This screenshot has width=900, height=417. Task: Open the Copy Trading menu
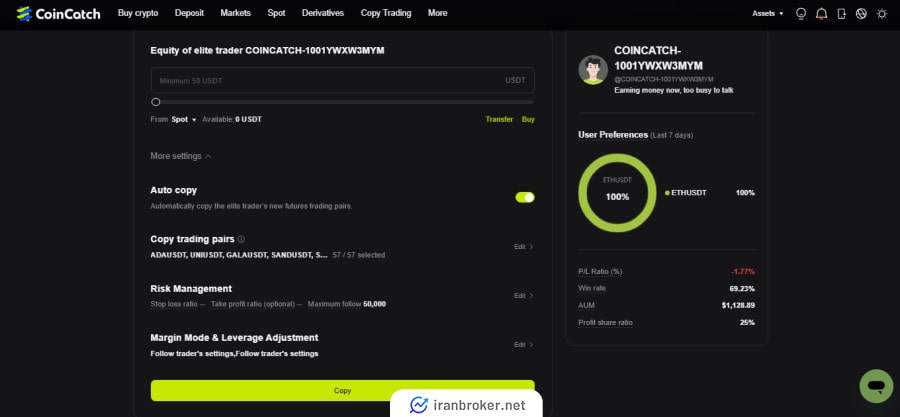386,13
